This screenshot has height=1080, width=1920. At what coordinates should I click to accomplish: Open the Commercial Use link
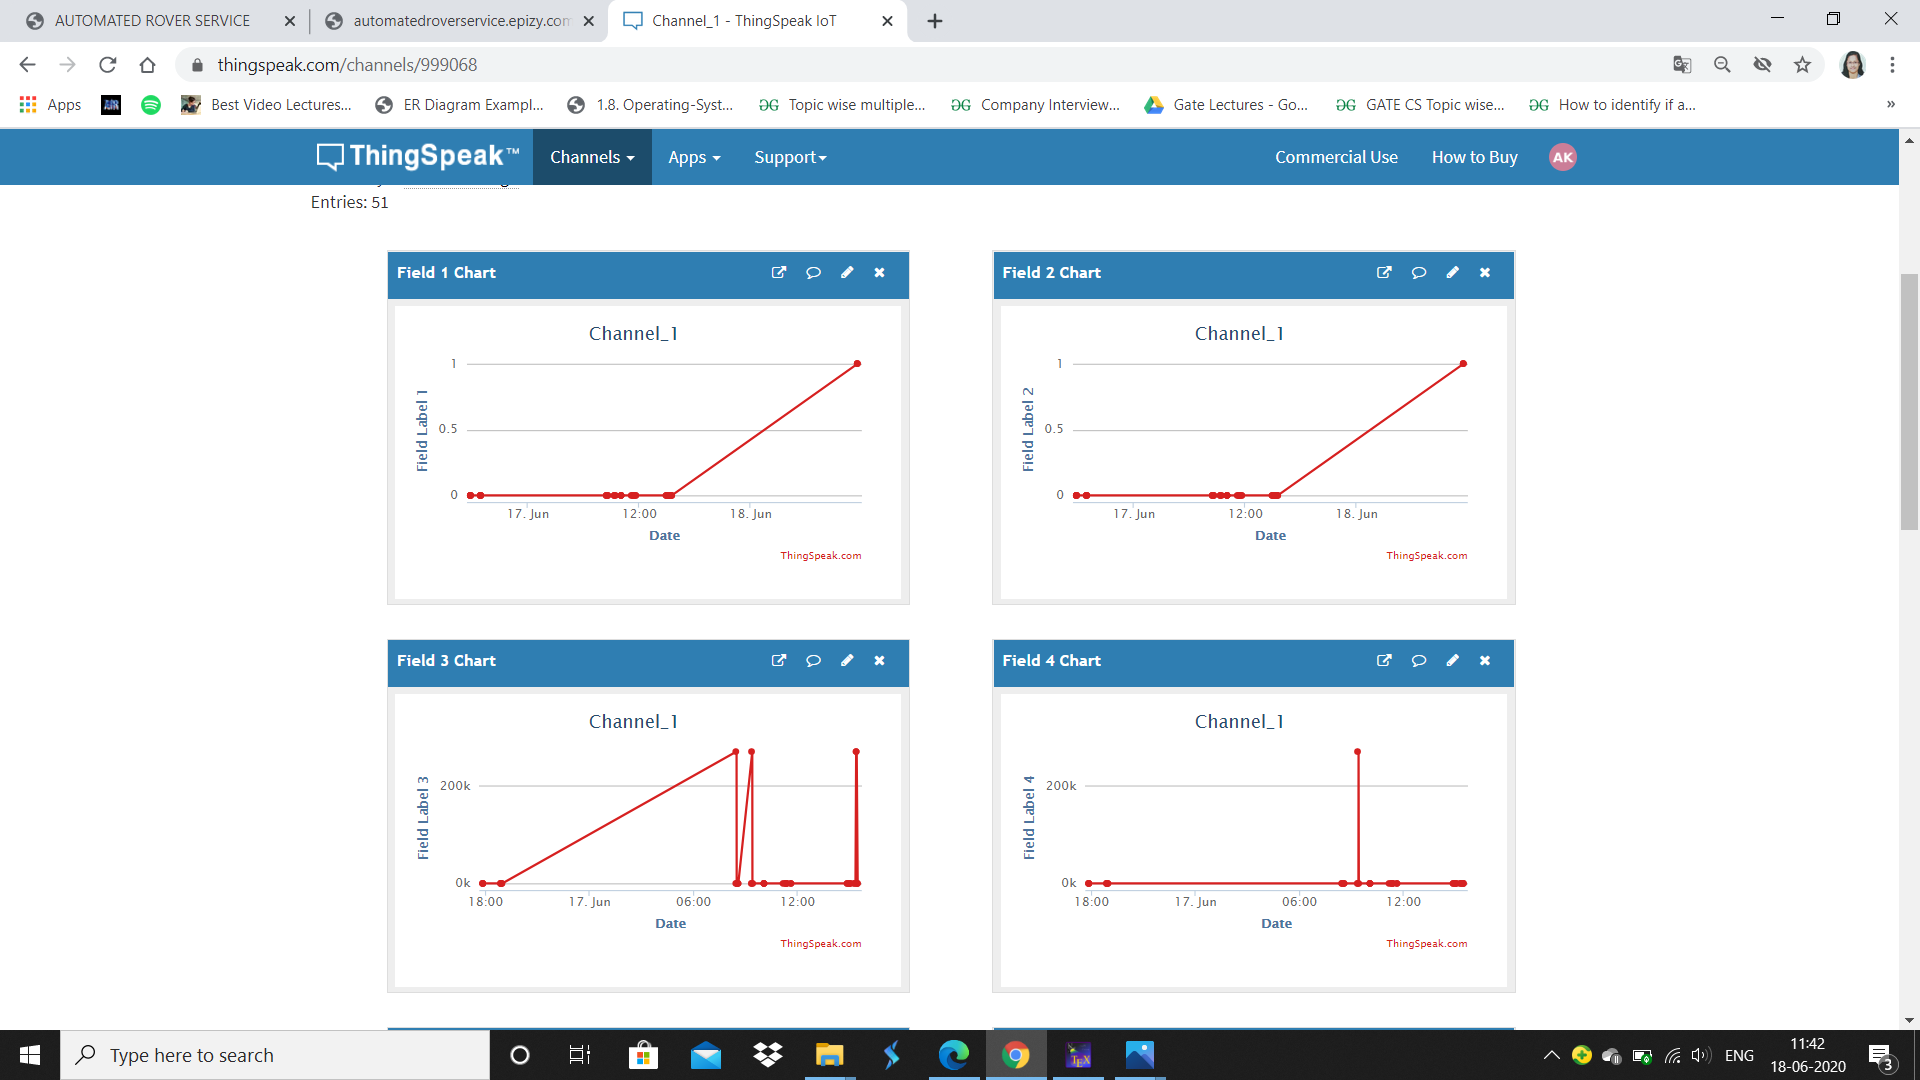pos(1336,157)
